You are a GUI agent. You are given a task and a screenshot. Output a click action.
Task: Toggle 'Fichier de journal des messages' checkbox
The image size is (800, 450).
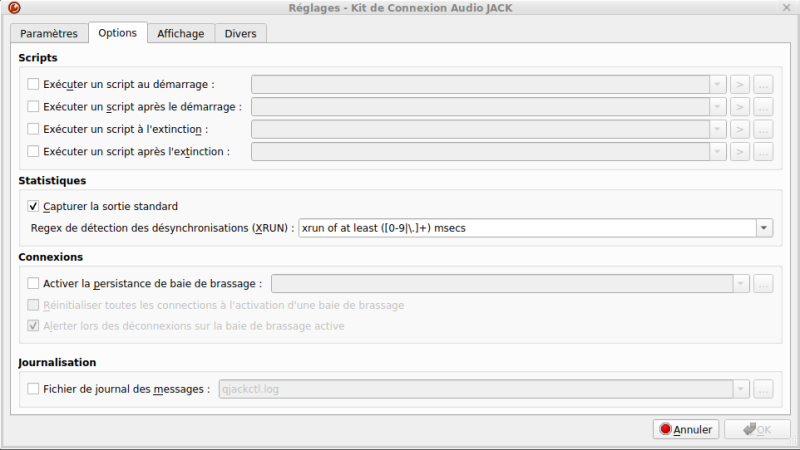(x=34, y=389)
